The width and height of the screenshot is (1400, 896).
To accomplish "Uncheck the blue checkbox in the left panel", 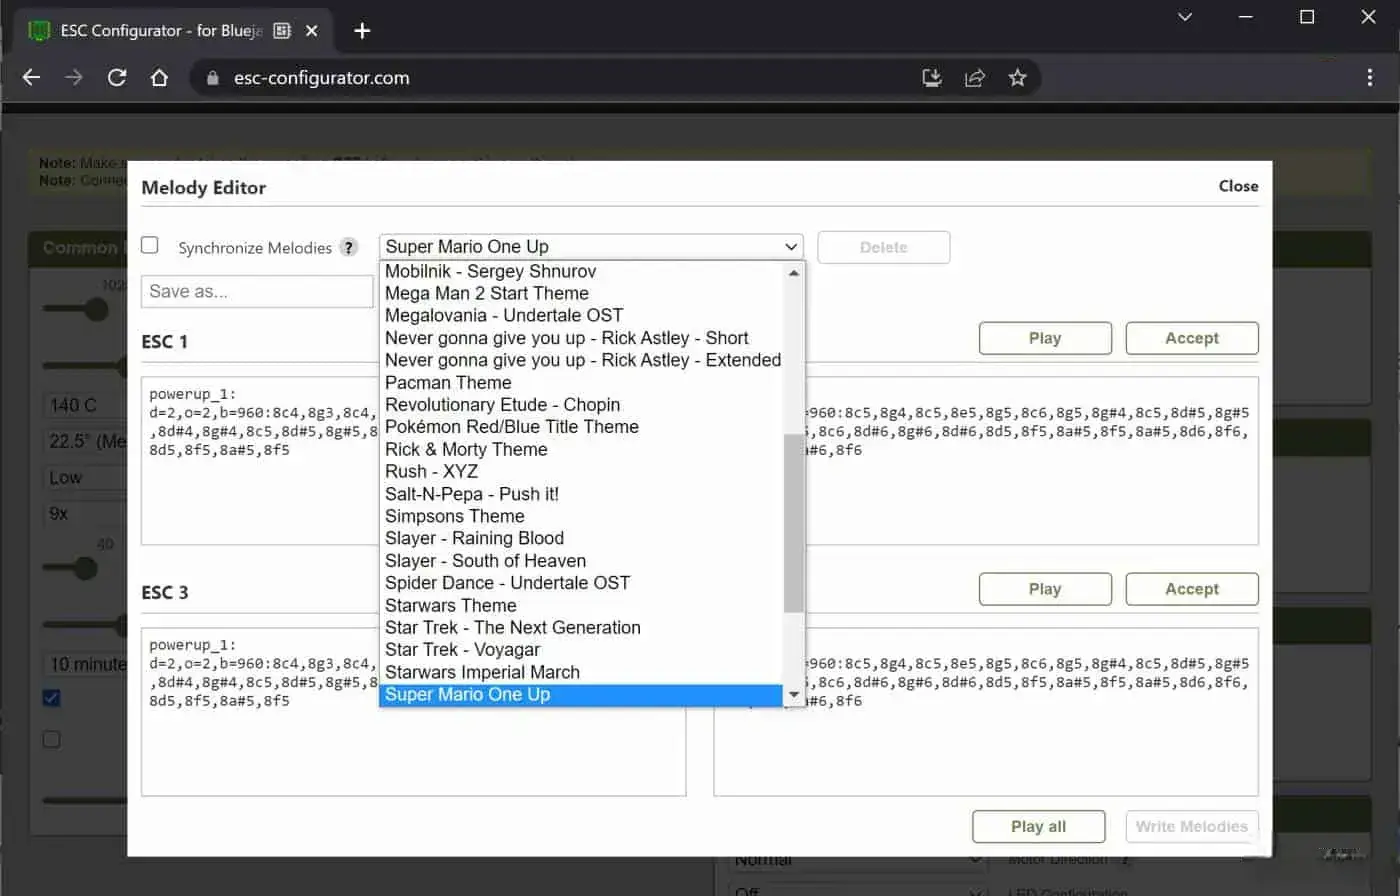I will coord(51,698).
